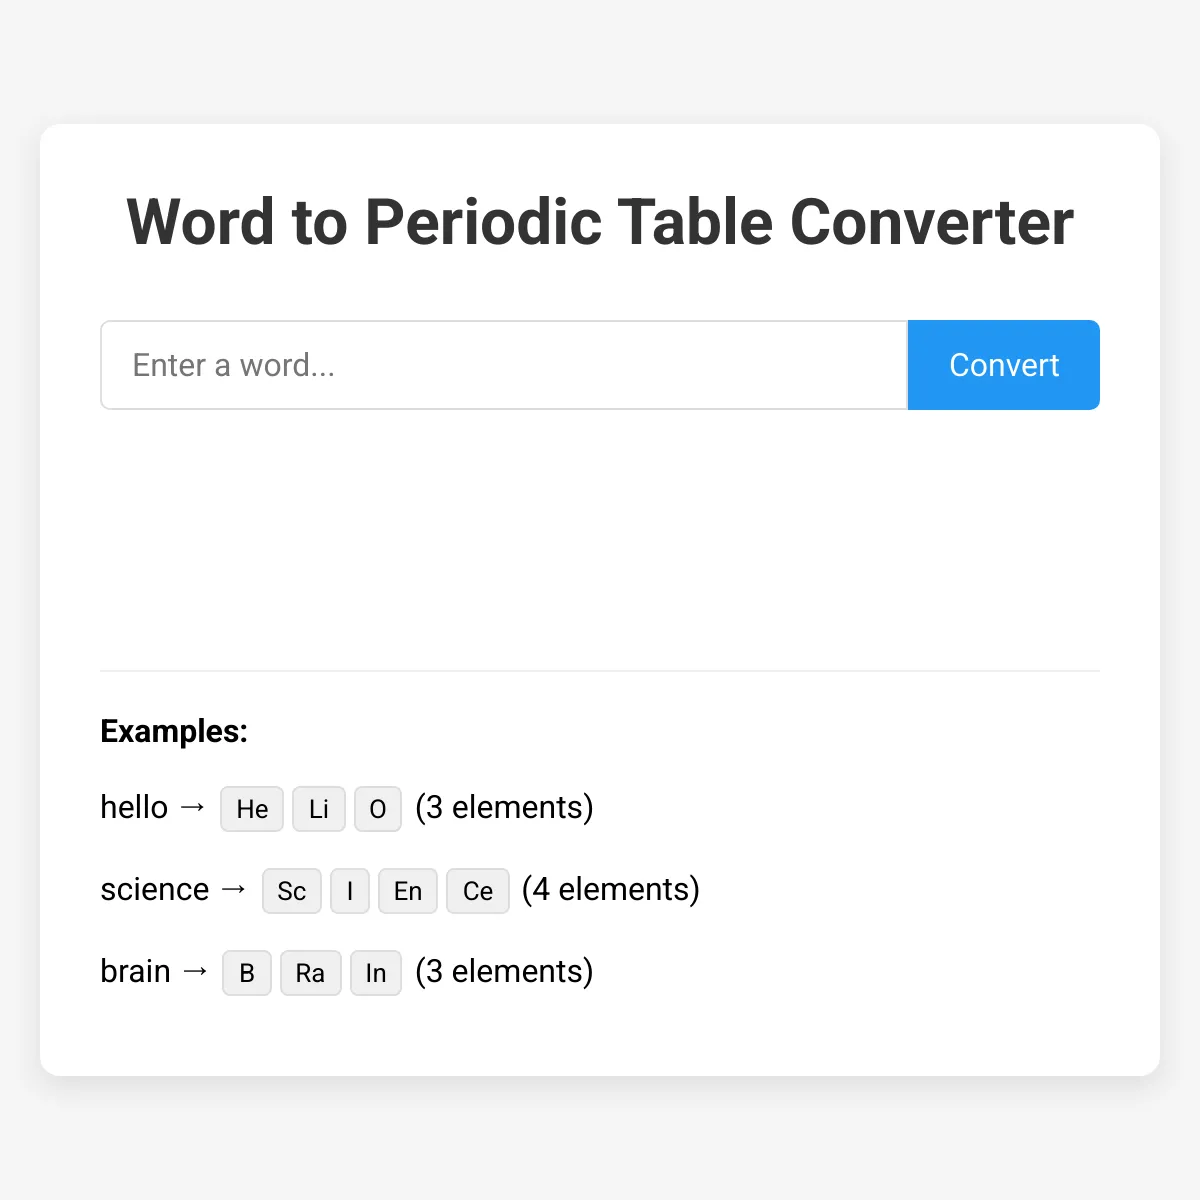Select the Li element chip
1200x1200 pixels.
coord(319,809)
